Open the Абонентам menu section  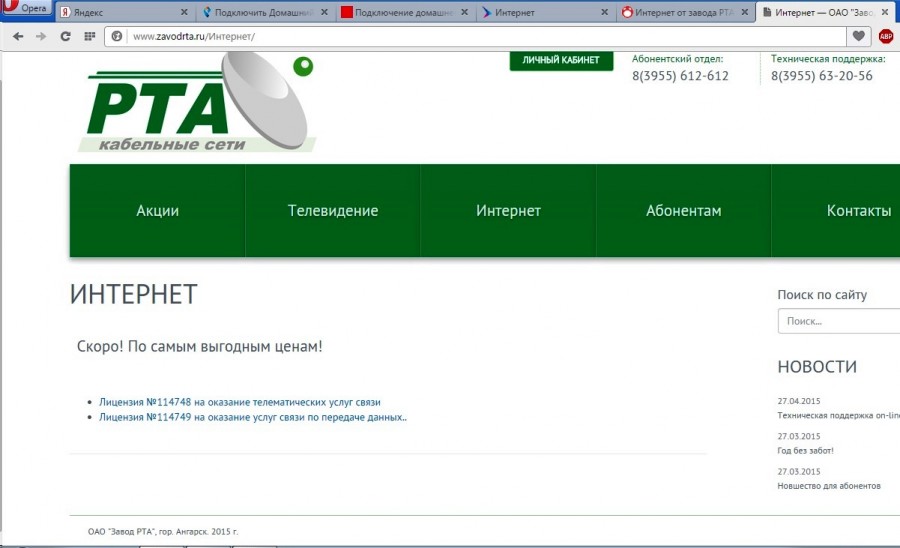[683, 211]
